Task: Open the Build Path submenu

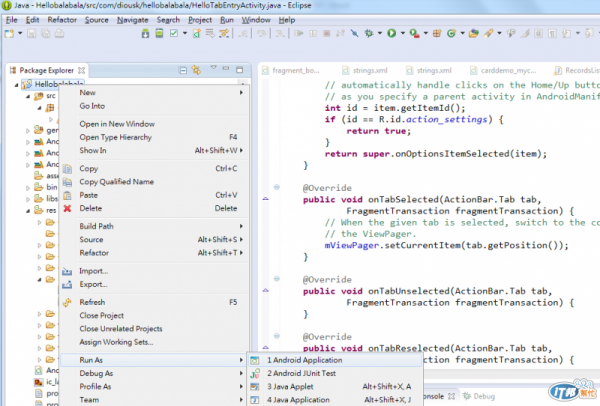Action: click(x=155, y=226)
